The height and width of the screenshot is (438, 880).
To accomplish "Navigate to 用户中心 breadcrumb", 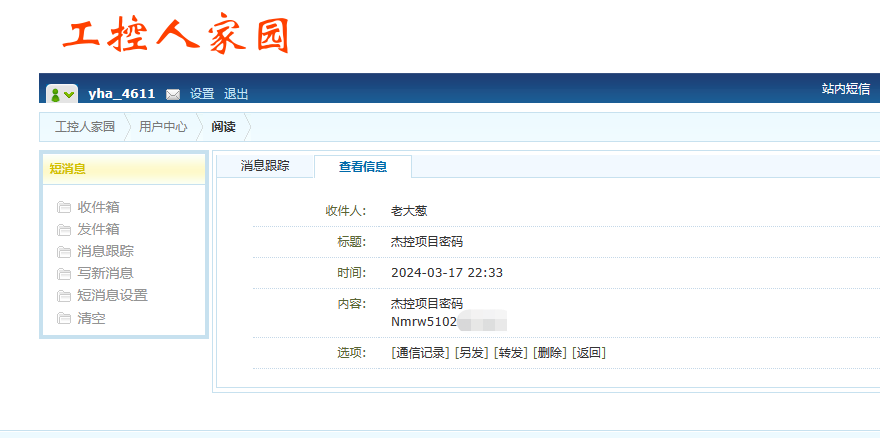I will (x=163, y=127).
